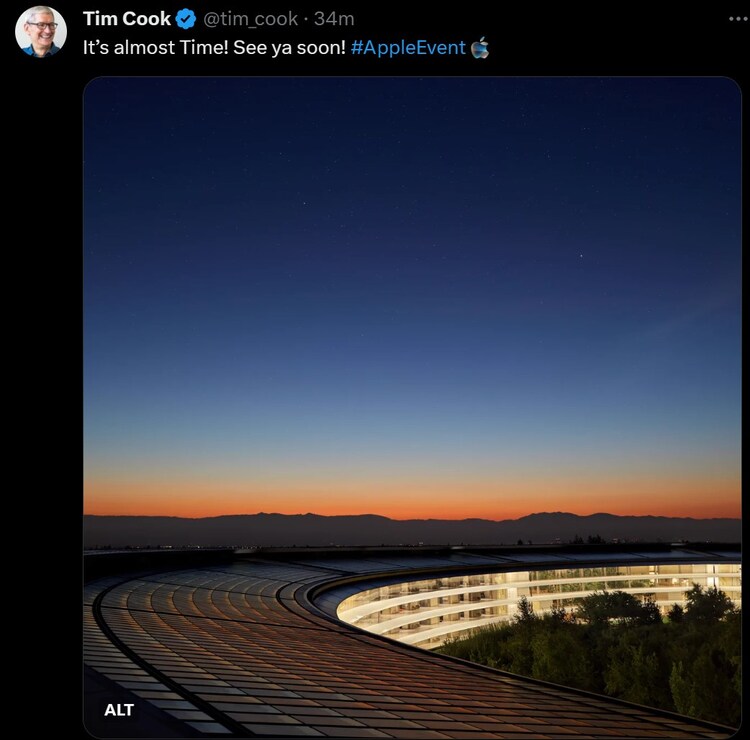Open the three-dot more options menu
The image size is (750, 740).
click(739, 19)
